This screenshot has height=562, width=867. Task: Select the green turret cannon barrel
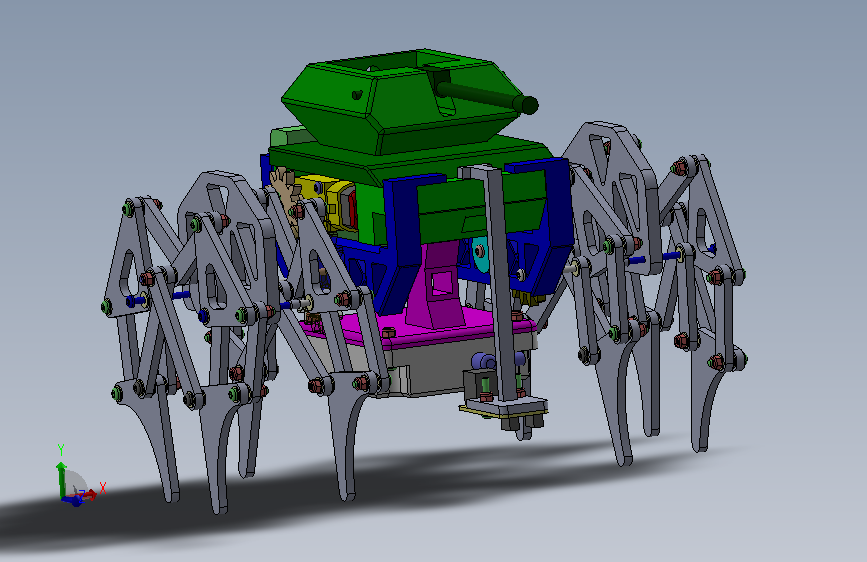coord(485,96)
